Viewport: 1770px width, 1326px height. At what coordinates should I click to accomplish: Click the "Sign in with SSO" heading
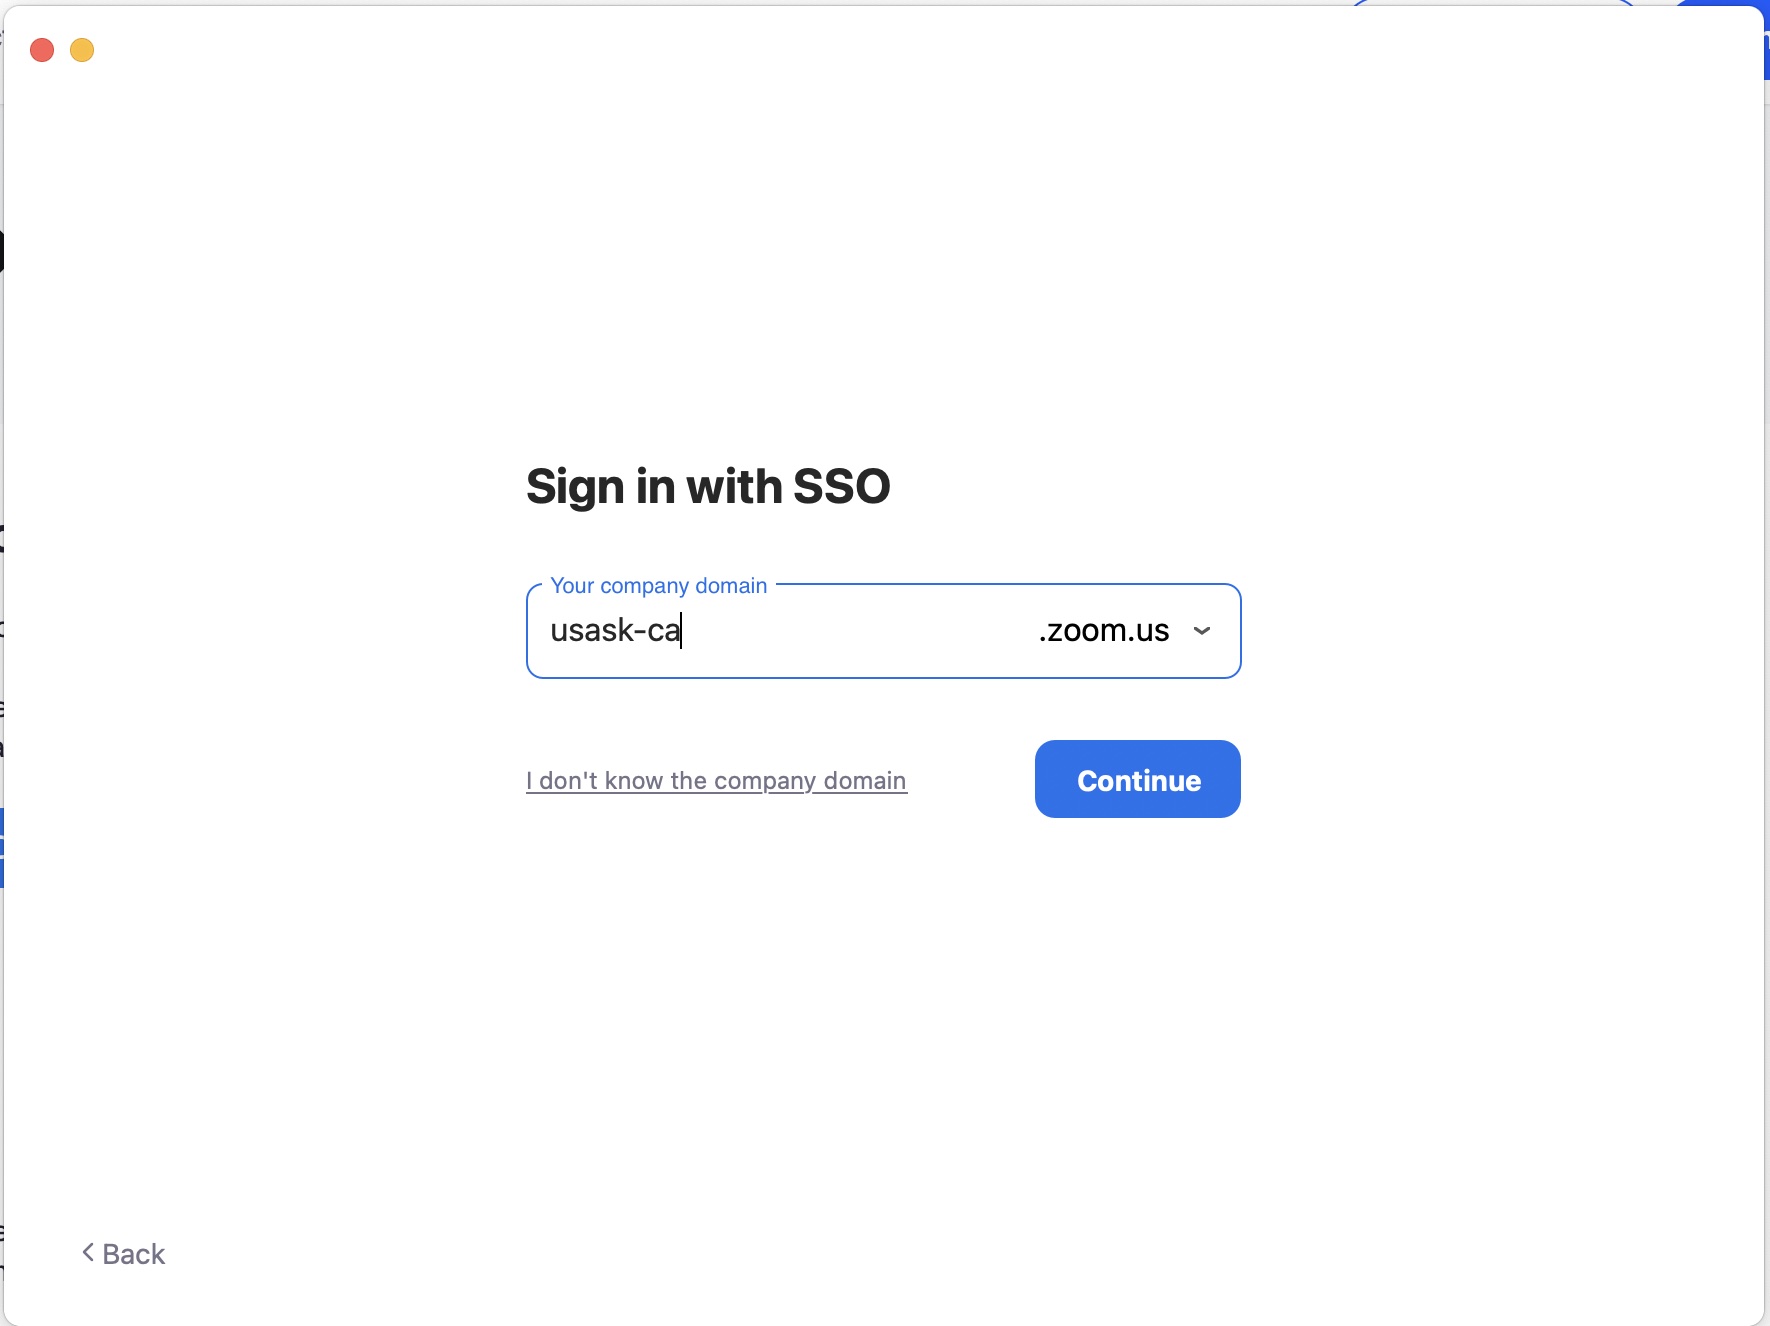click(707, 487)
